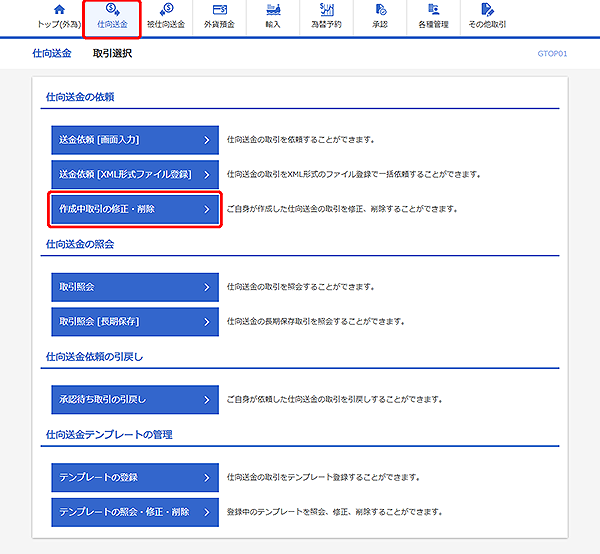600x554 pixels.
Task: Click chevron on テンプレートの登録
Action: pos(207,478)
